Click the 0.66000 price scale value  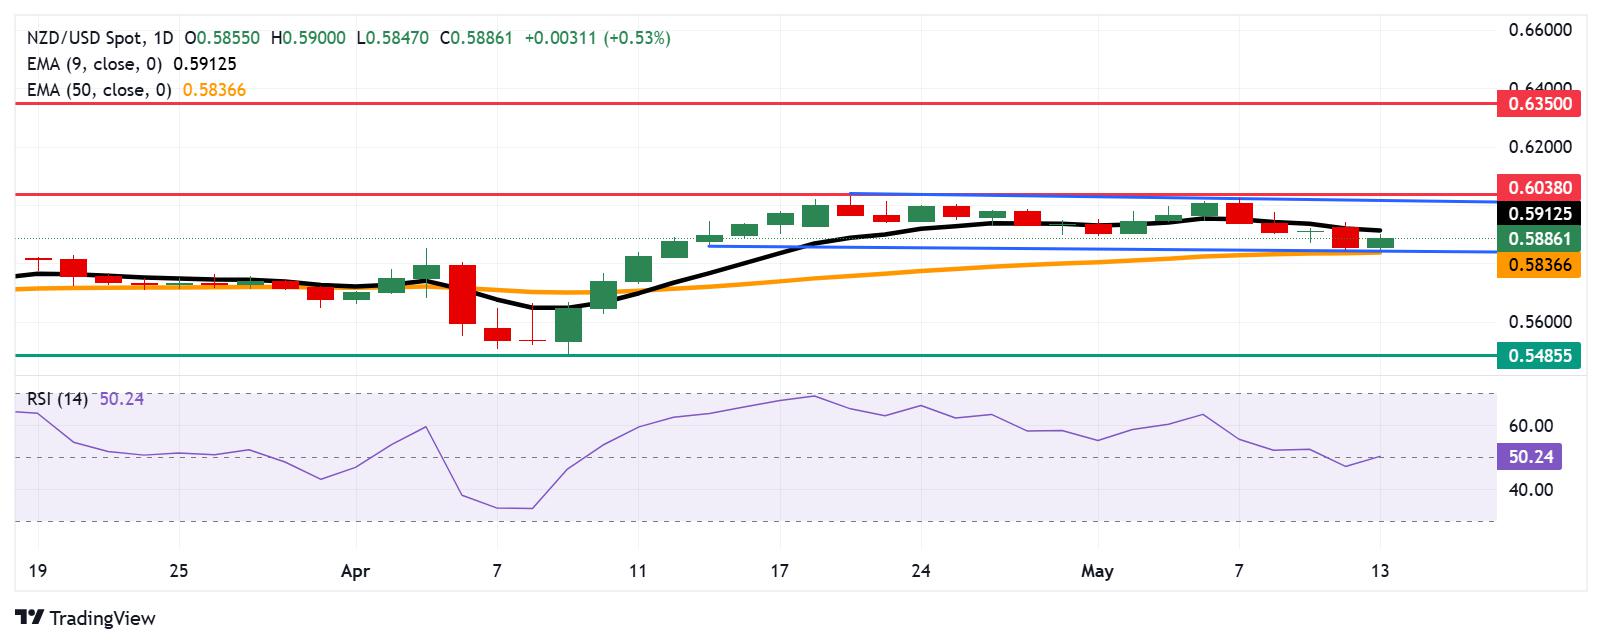[x=1540, y=30]
